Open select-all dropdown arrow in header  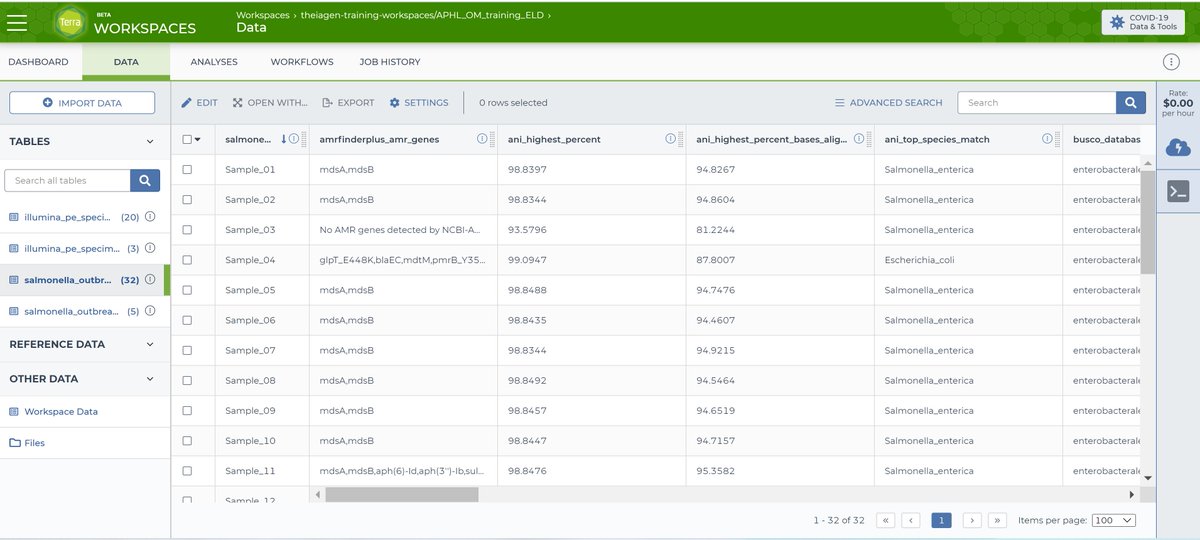point(198,140)
